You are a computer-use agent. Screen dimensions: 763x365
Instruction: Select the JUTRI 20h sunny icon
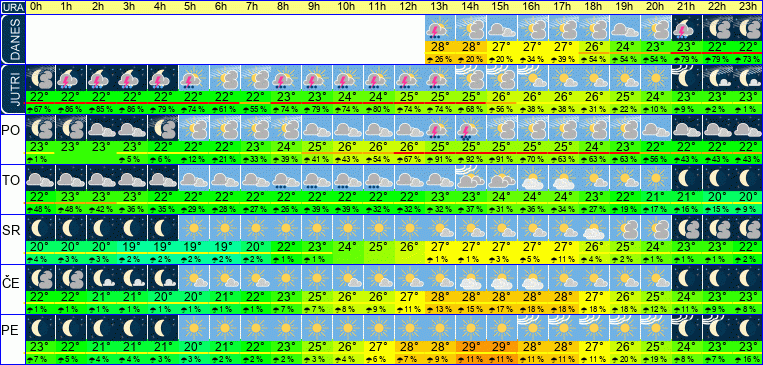pyautogui.click(x=655, y=78)
